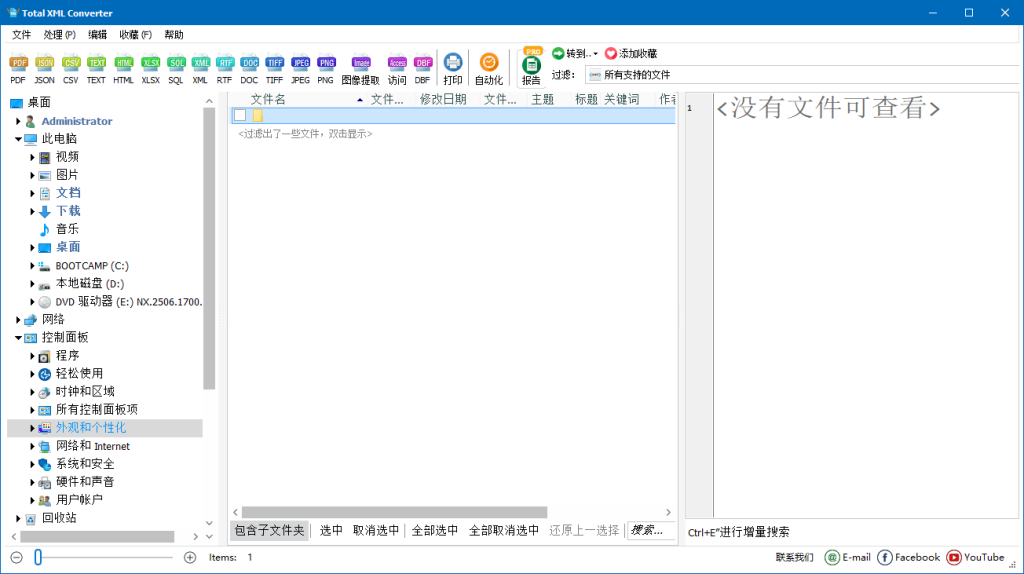Screen dimensions: 1024x574
Task: Click 添加收藏 heart icon
Action: (611, 54)
